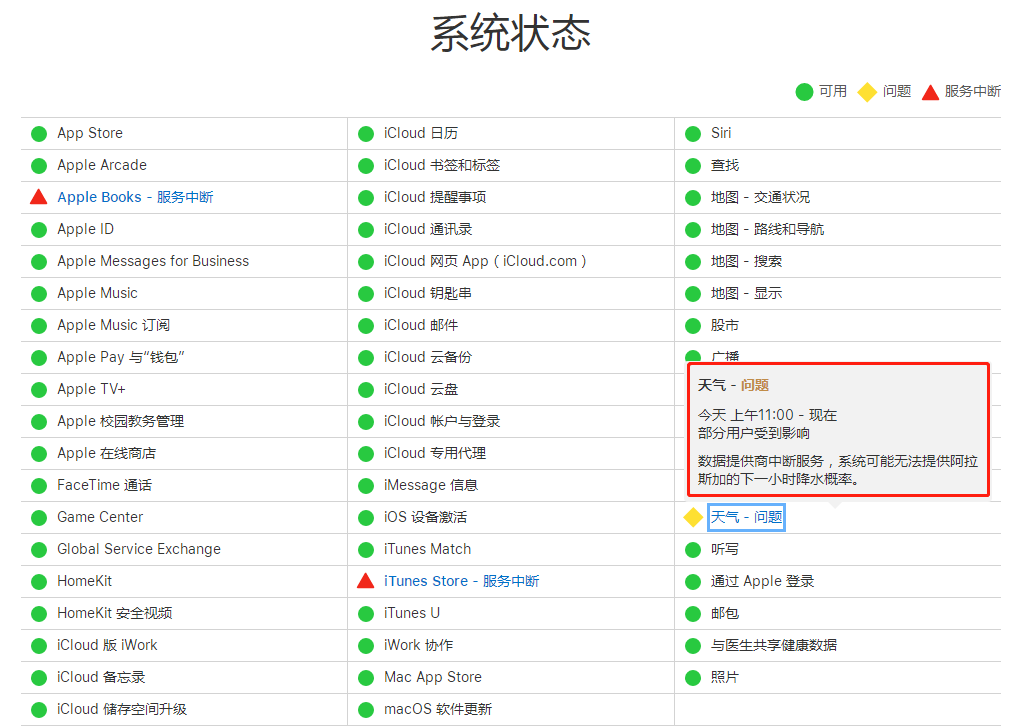Click the 与医生共享健康数据 entry
1025x728 pixels.
point(774,645)
